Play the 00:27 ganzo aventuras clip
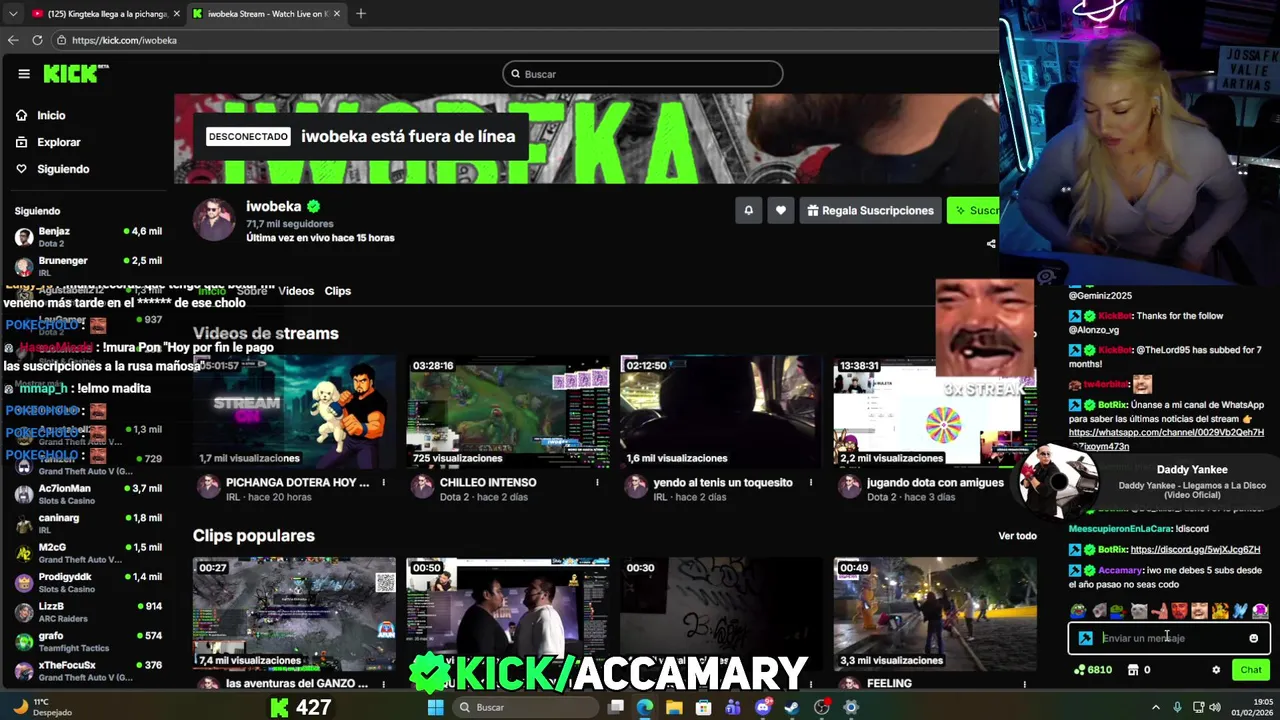 click(x=294, y=614)
